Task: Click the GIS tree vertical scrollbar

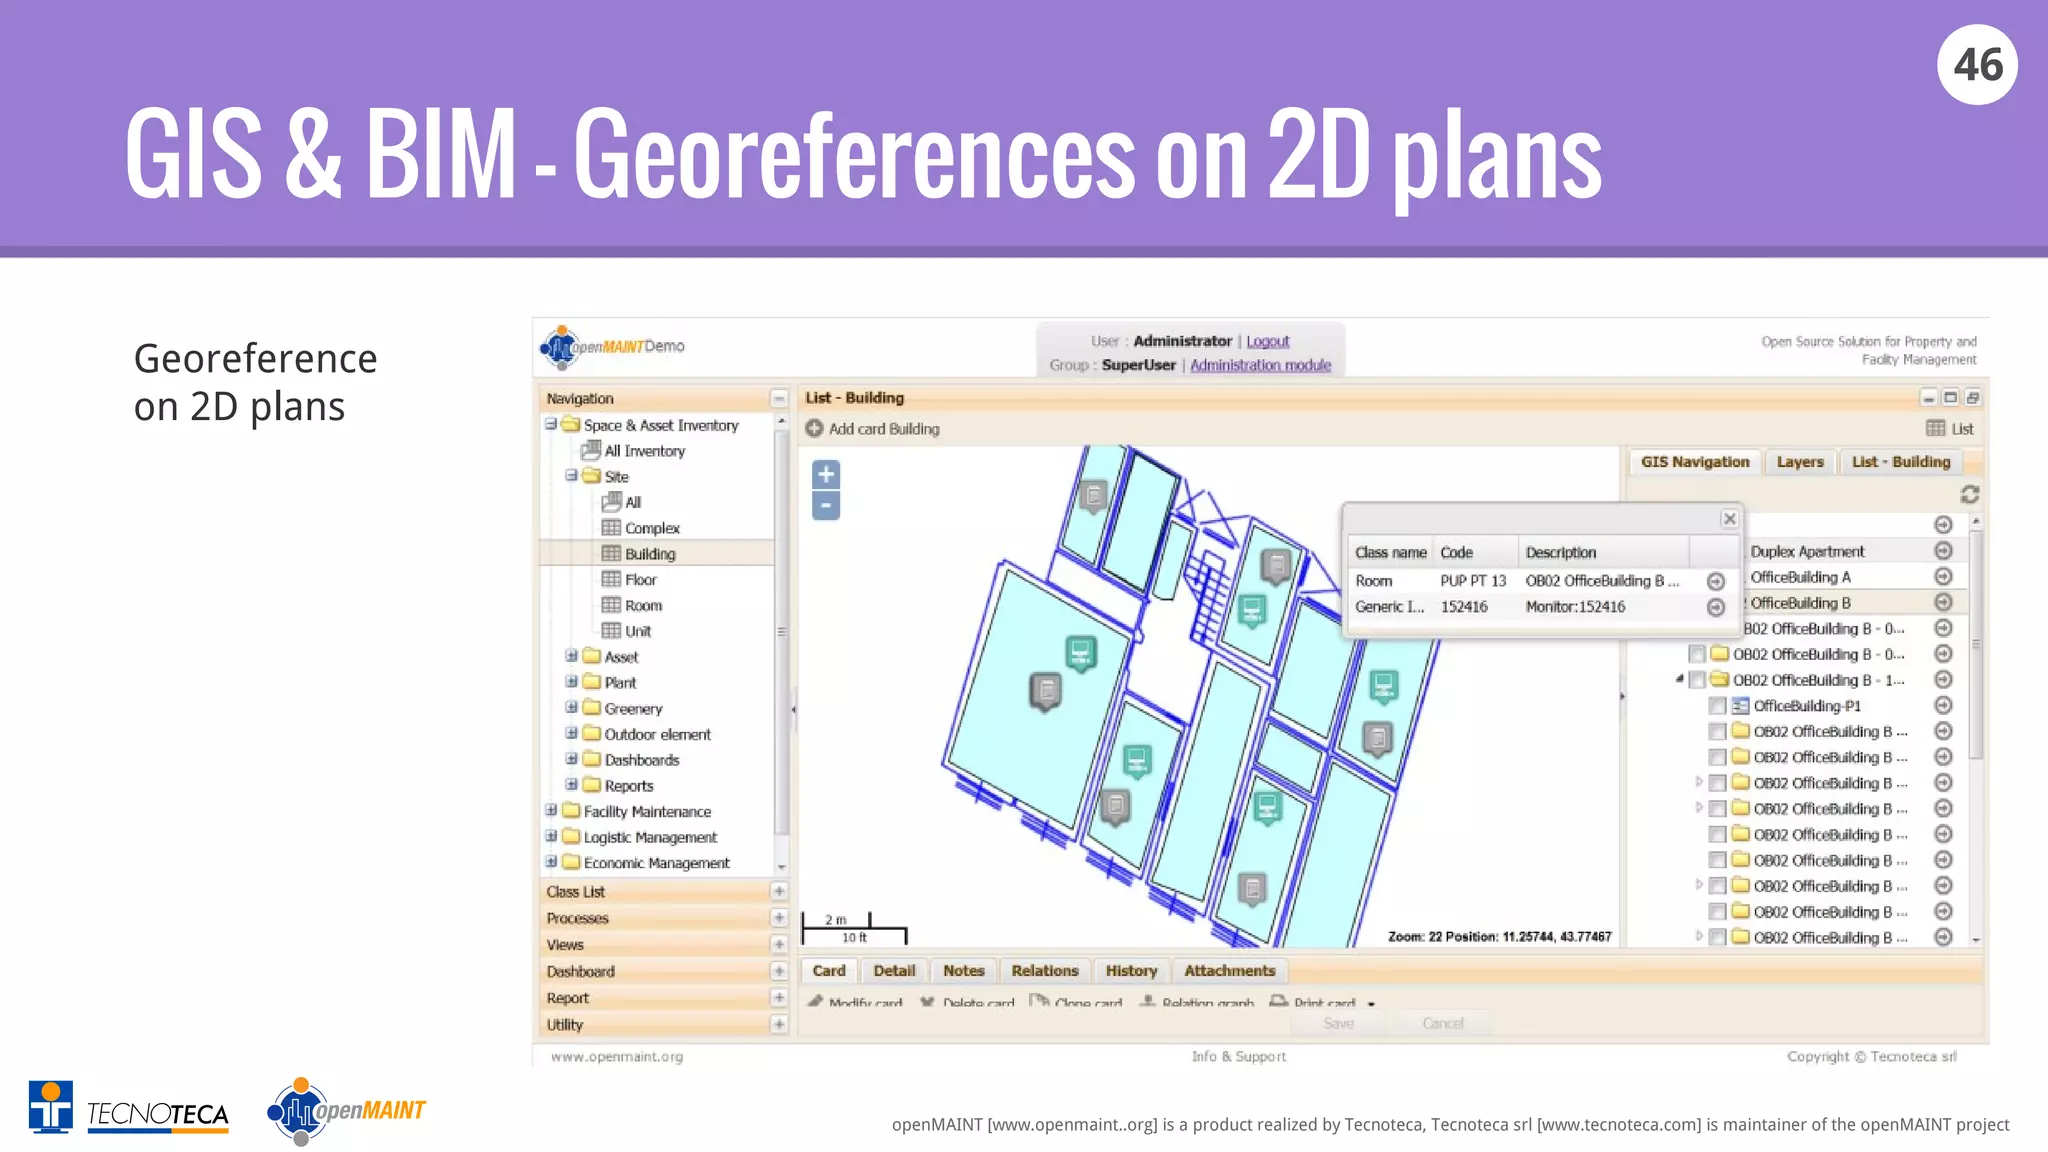Action: (1976, 646)
